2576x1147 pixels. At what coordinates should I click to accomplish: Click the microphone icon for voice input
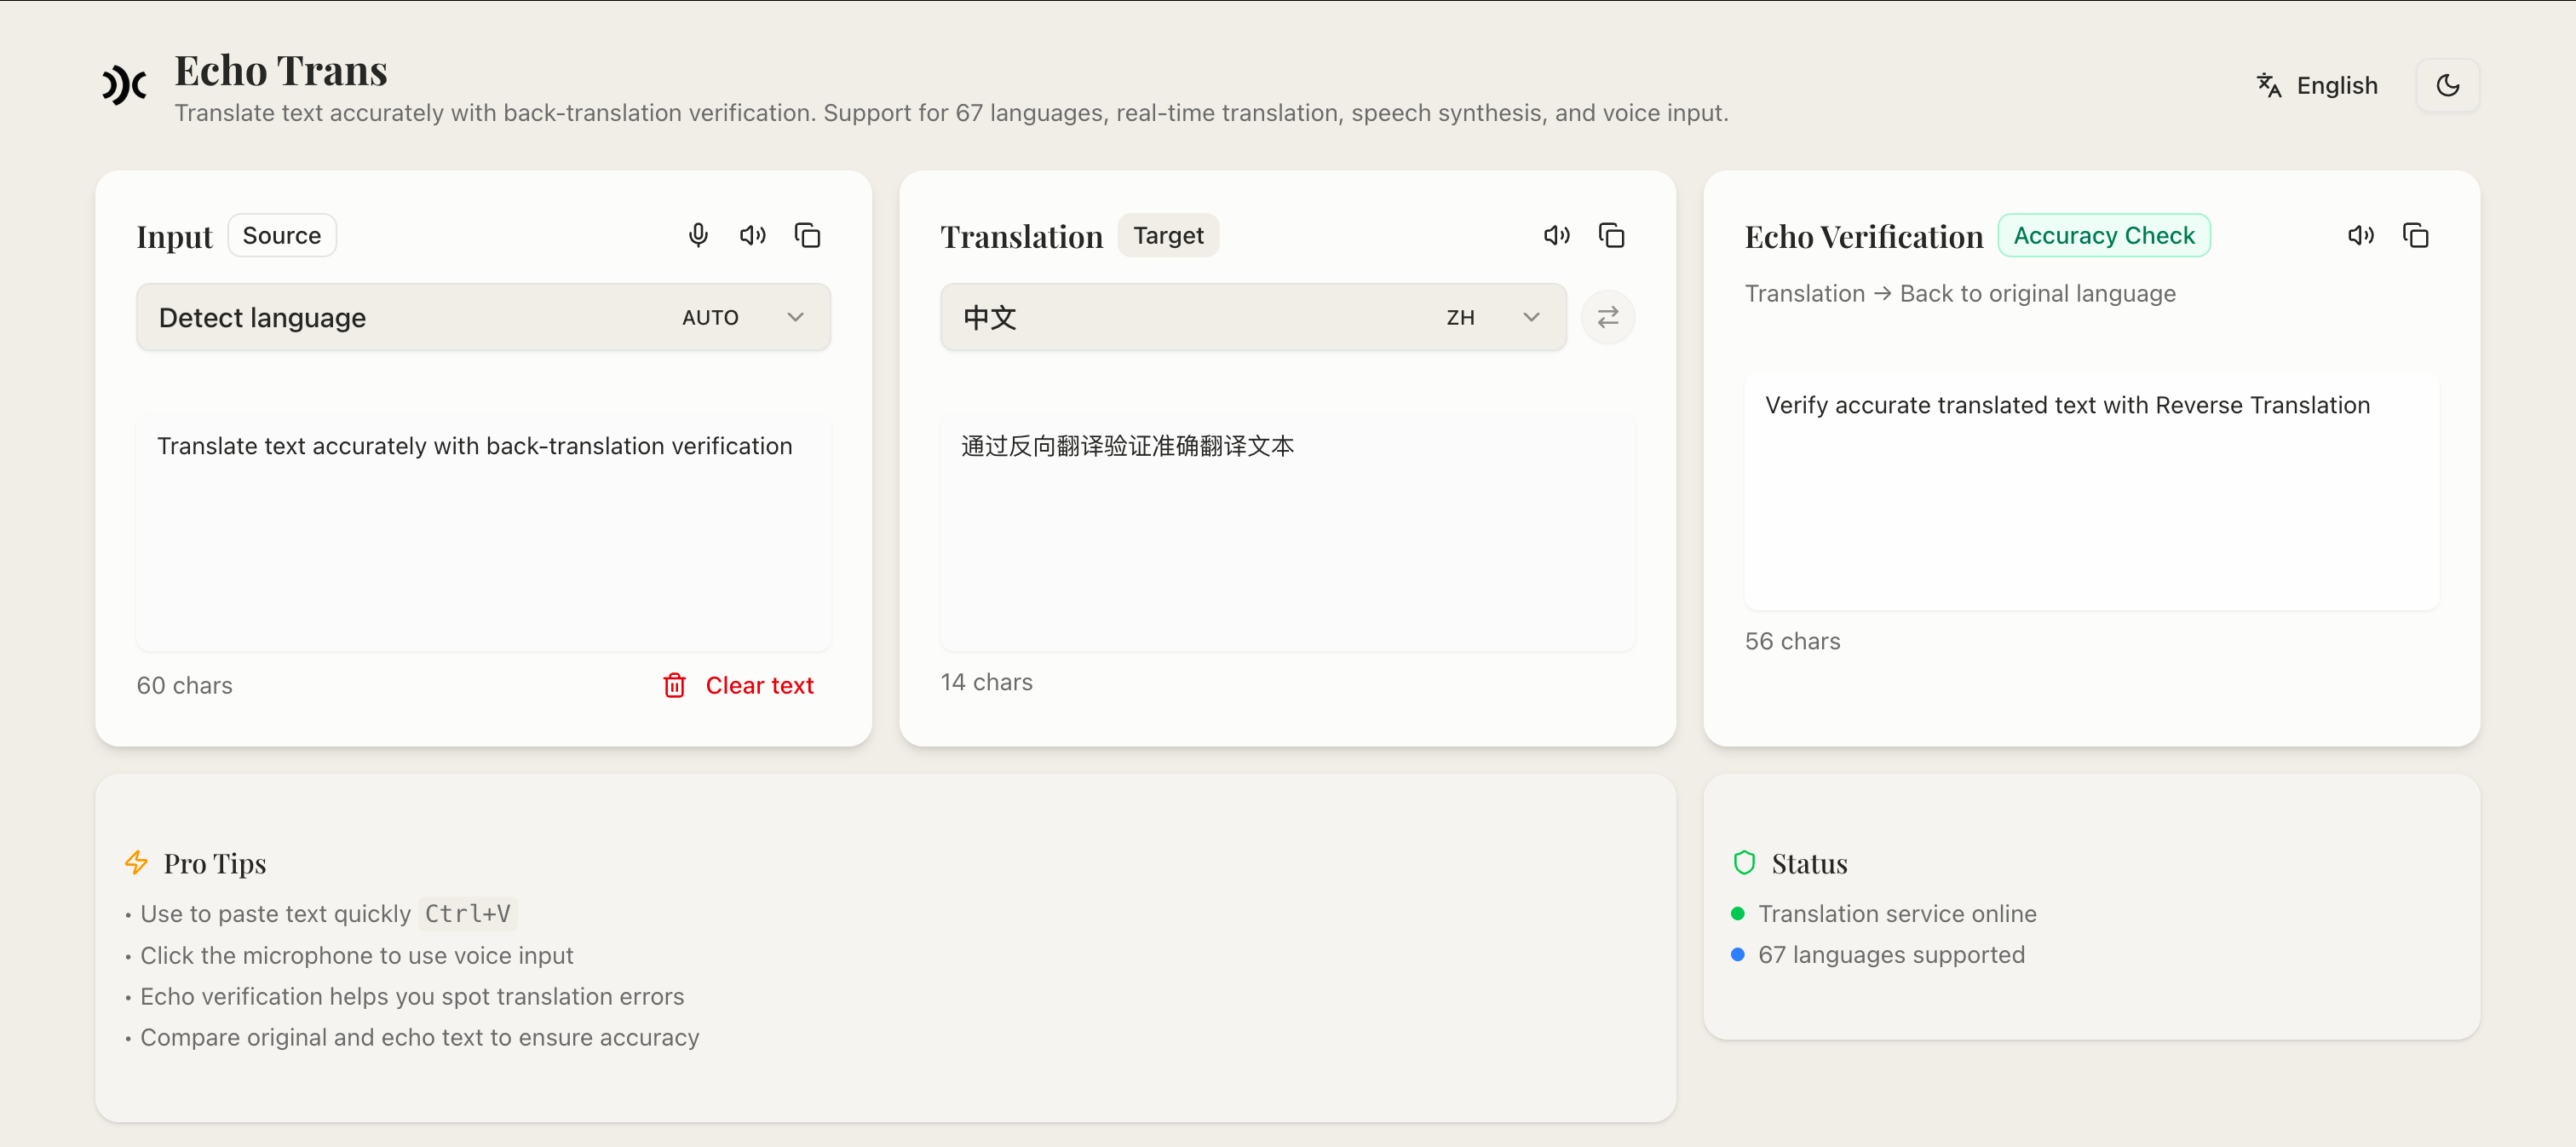(x=698, y=234)
